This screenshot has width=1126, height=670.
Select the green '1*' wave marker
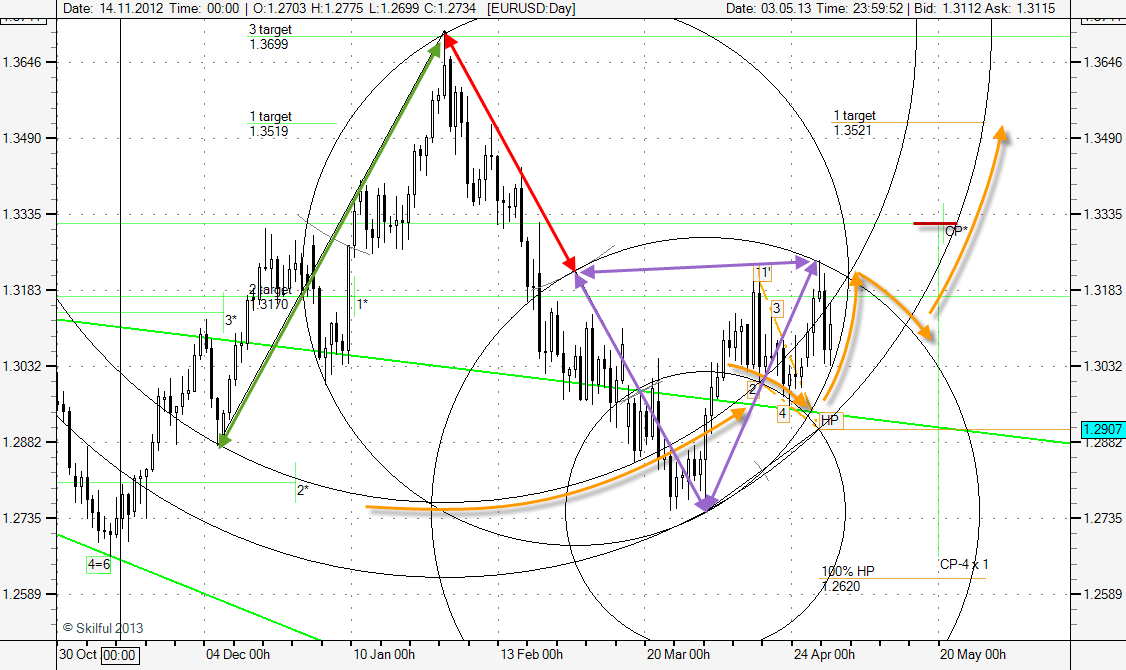coord(362,303)
